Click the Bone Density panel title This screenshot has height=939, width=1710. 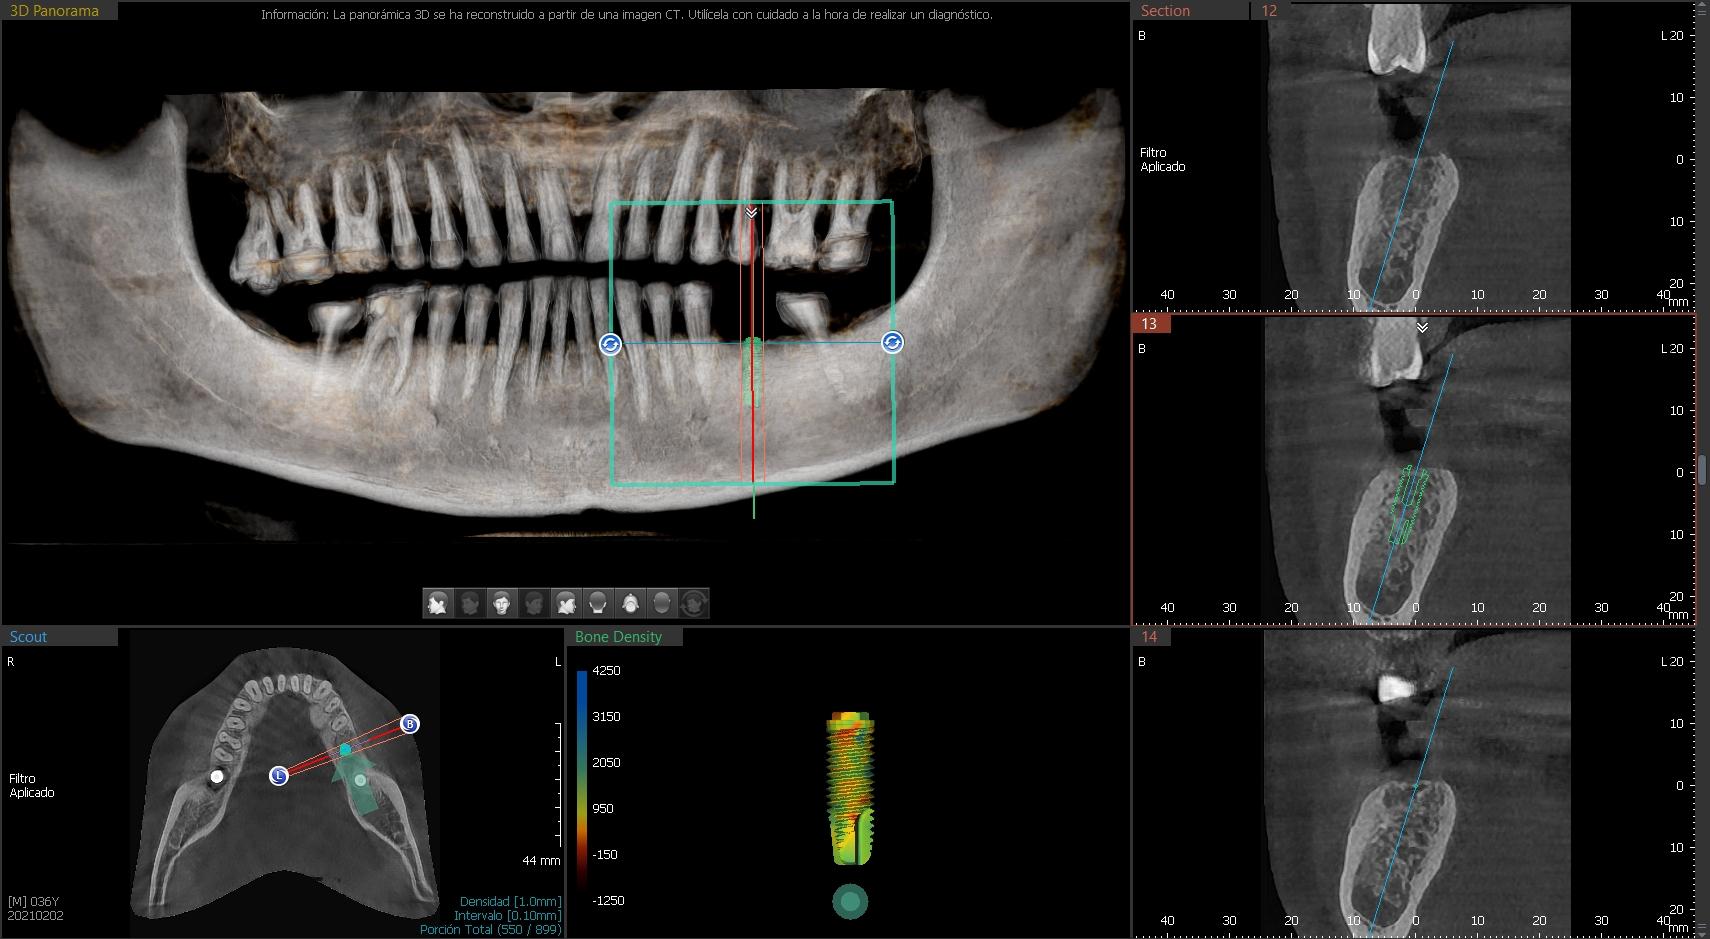point(618,637)
